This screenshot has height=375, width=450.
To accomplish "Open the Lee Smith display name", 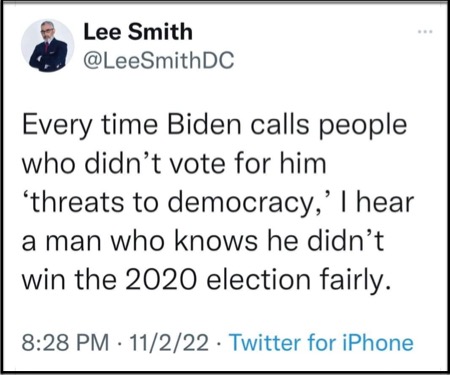I will 138,32.
